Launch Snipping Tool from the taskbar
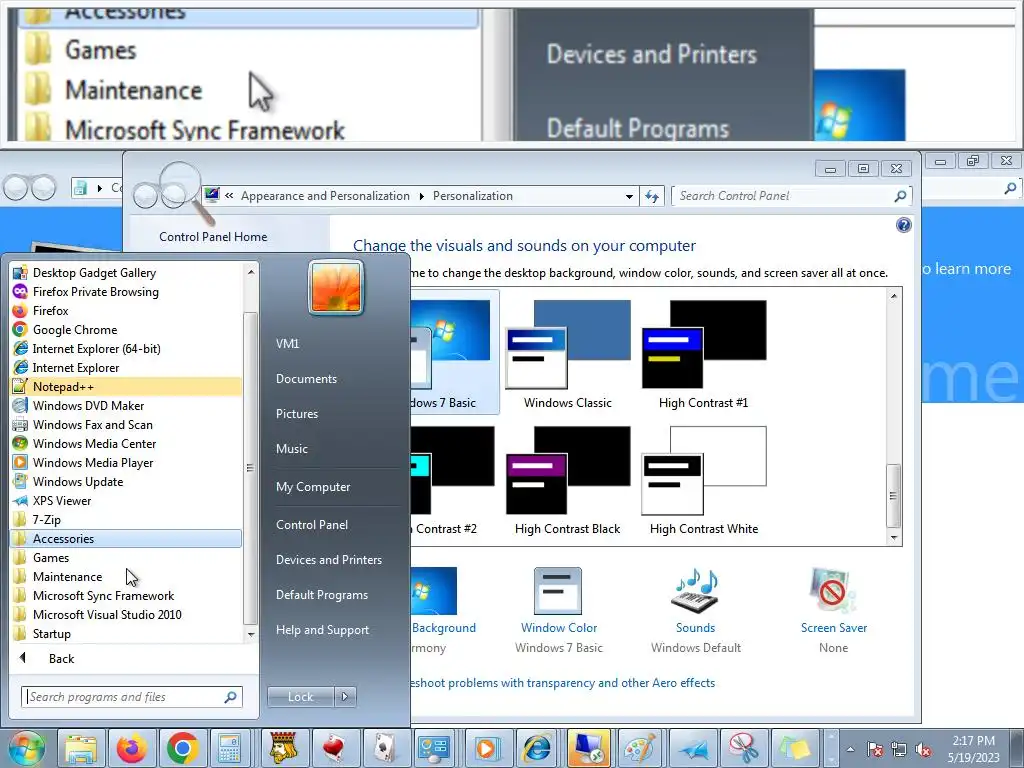Image resolution: width=1024 pixels, height=768 pixels. (743, 748)
